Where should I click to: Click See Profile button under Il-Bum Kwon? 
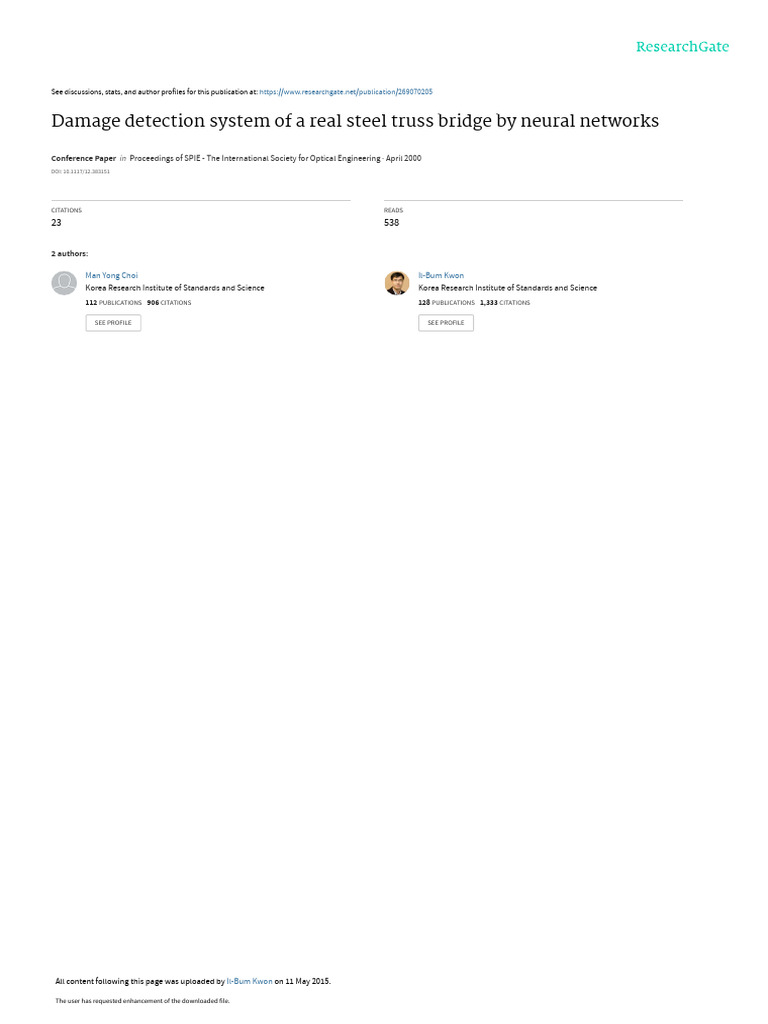coord(446,323)
